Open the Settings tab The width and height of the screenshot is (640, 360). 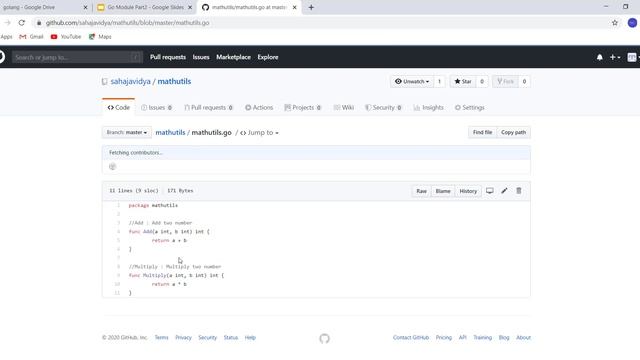click(x=469, y=108)
